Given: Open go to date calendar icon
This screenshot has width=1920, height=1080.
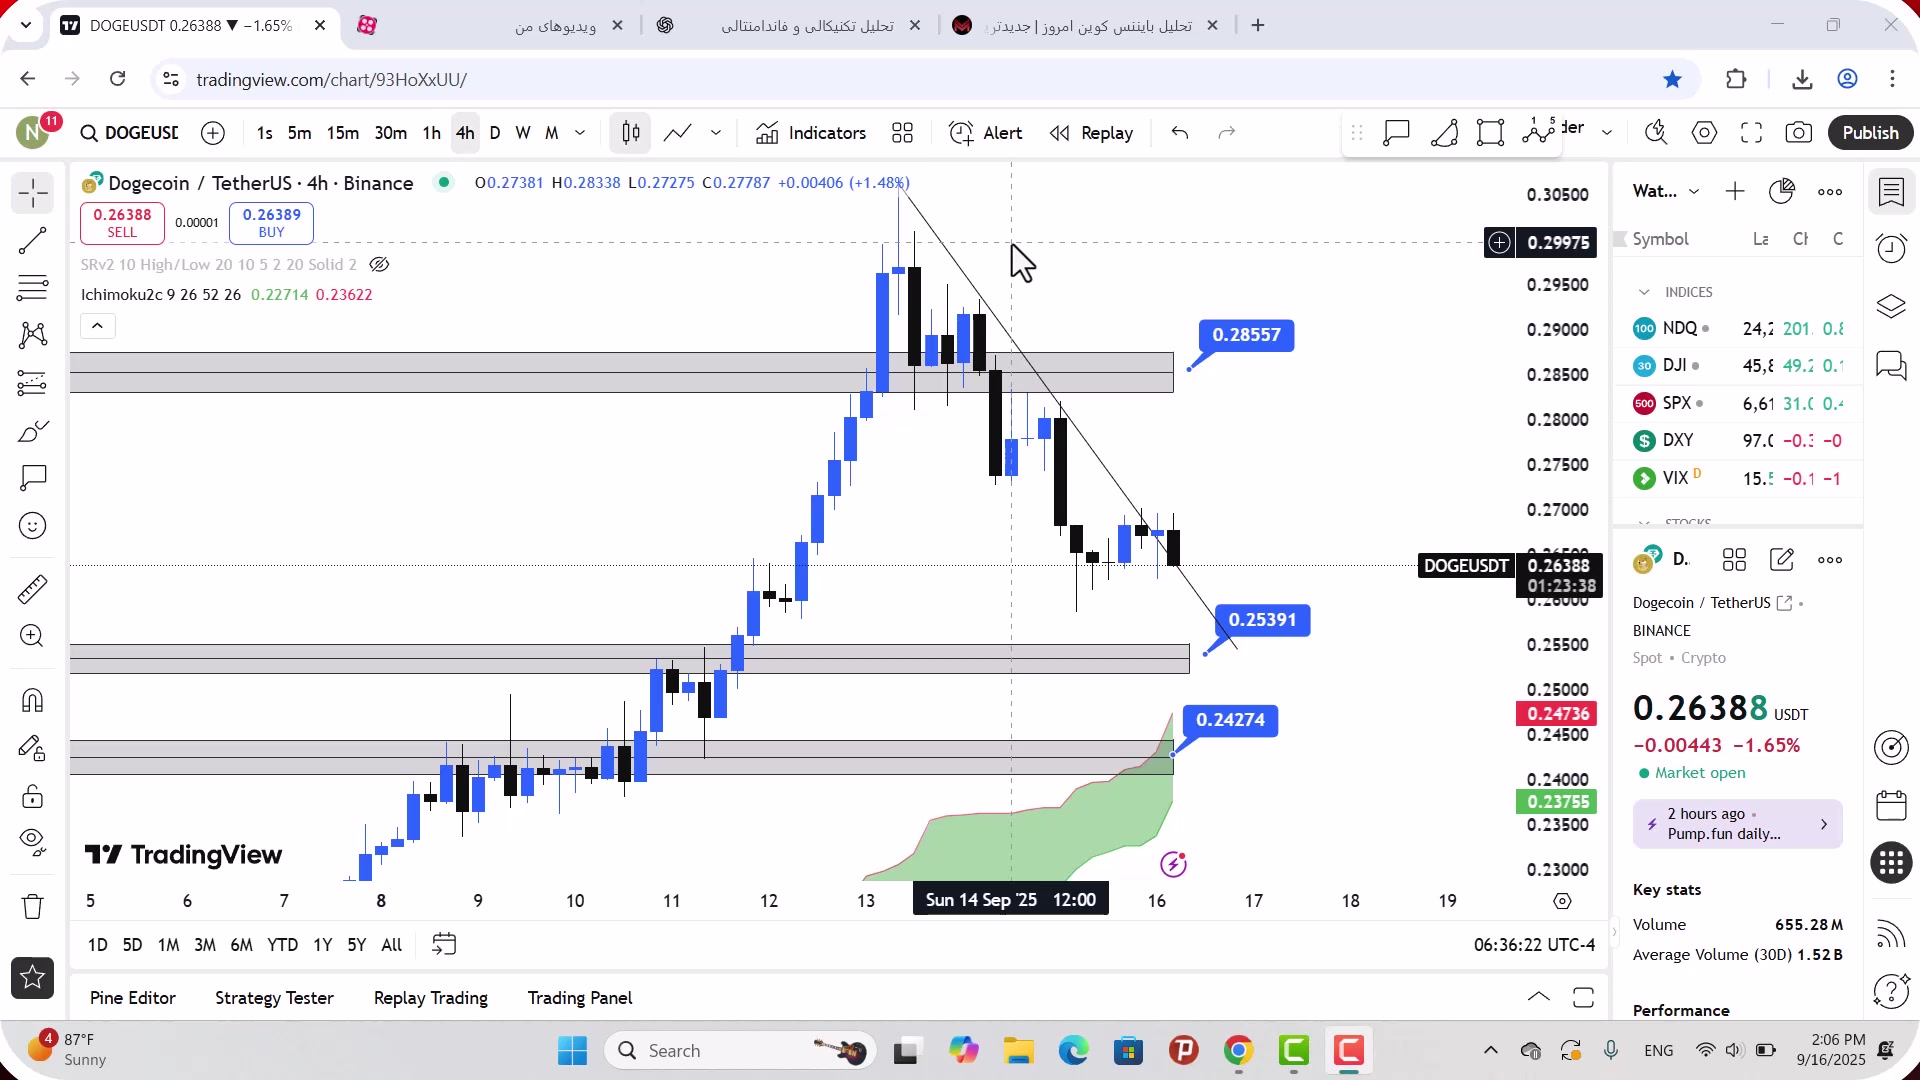Looking at the screenshot, I should pos(444,945).
